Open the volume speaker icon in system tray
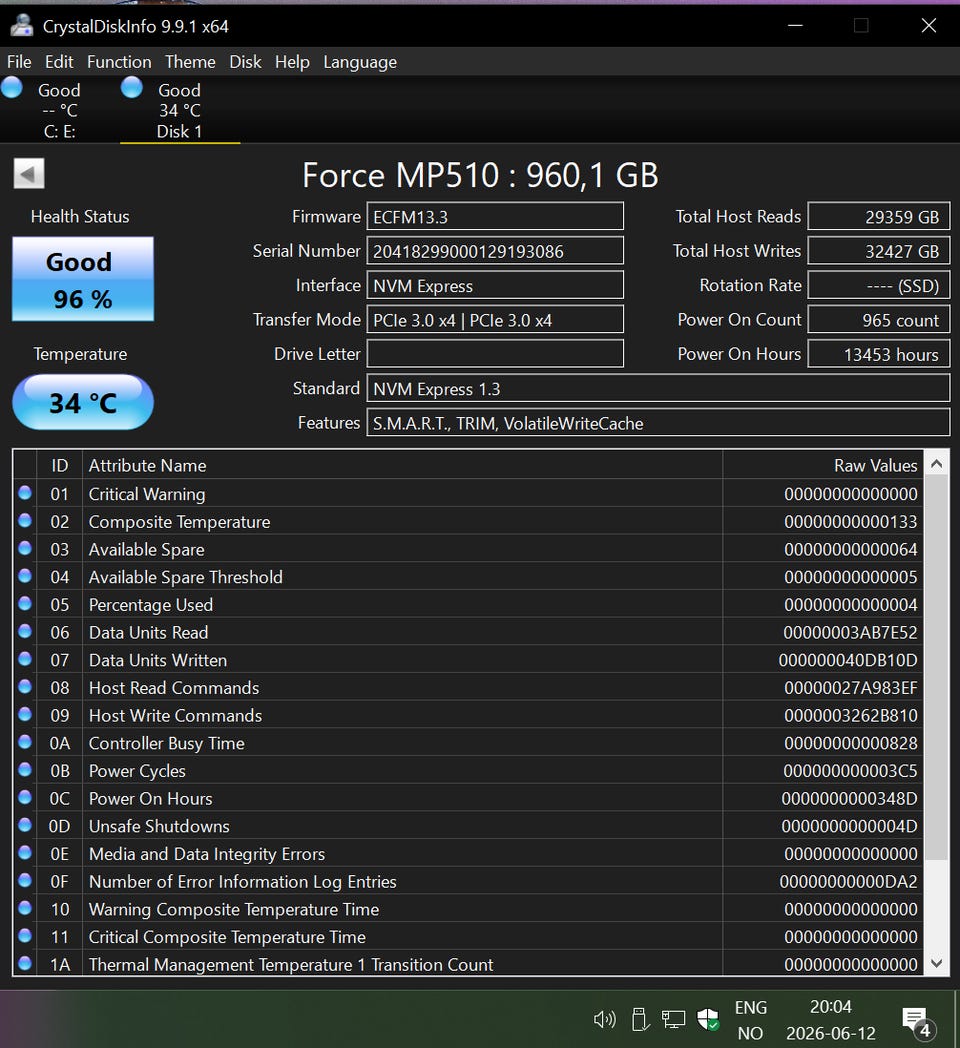960x1048 pixels. pyautogui.click(x=604, y=1019)
